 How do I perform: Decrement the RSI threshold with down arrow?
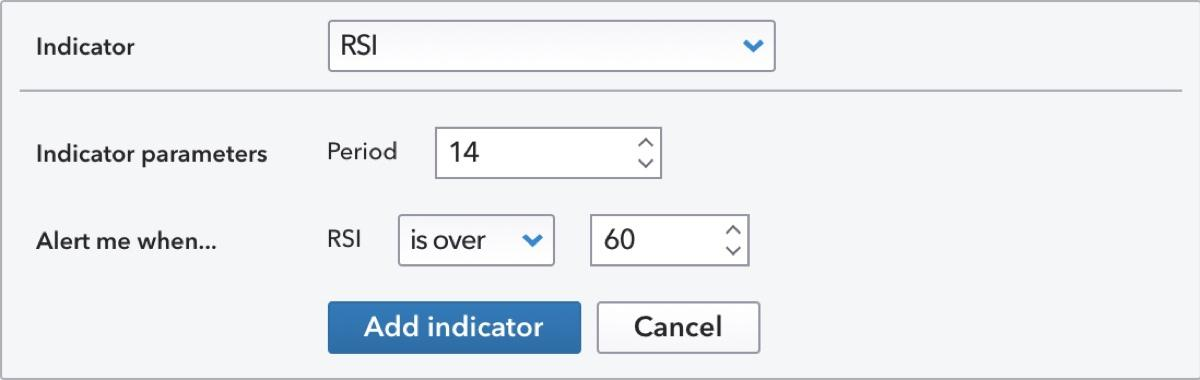point(732,252)
